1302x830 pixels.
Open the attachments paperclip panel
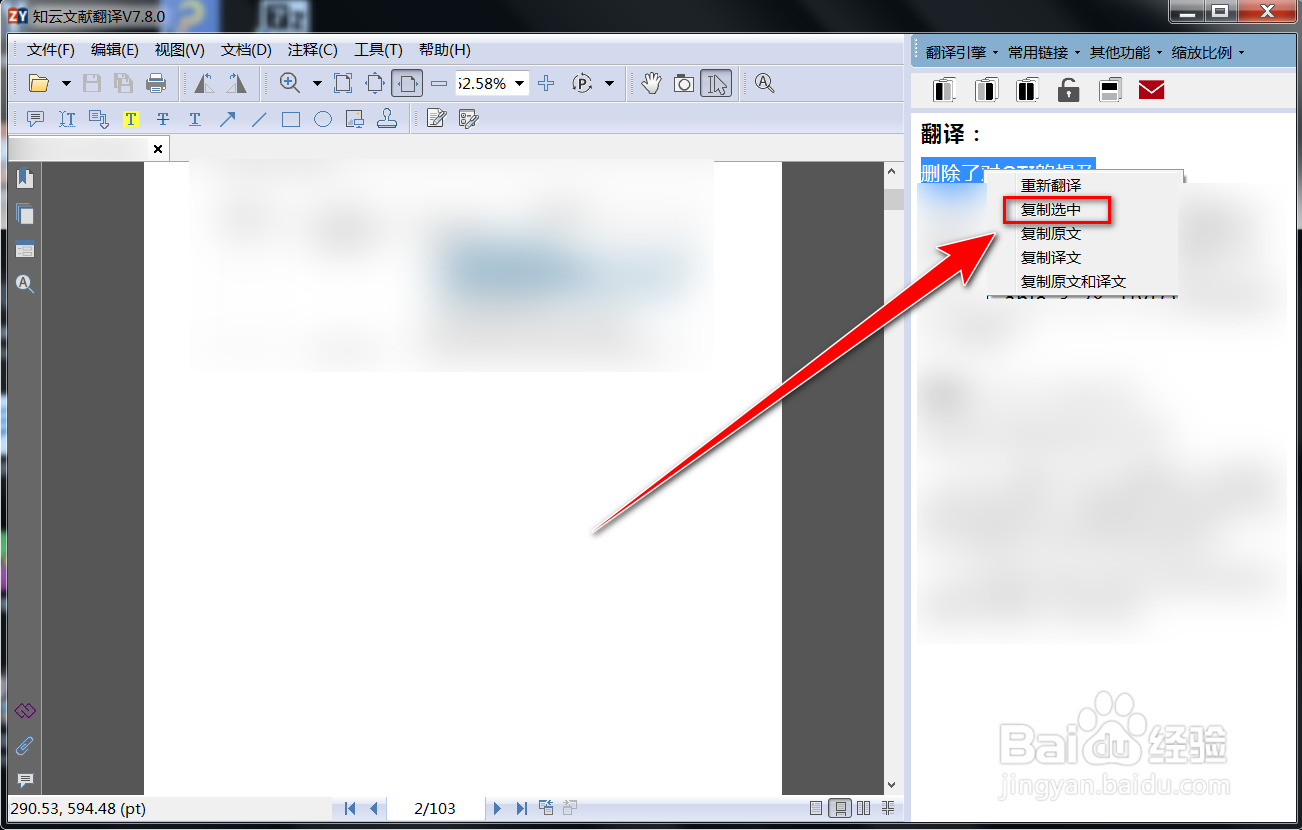(x=25, y=746)
